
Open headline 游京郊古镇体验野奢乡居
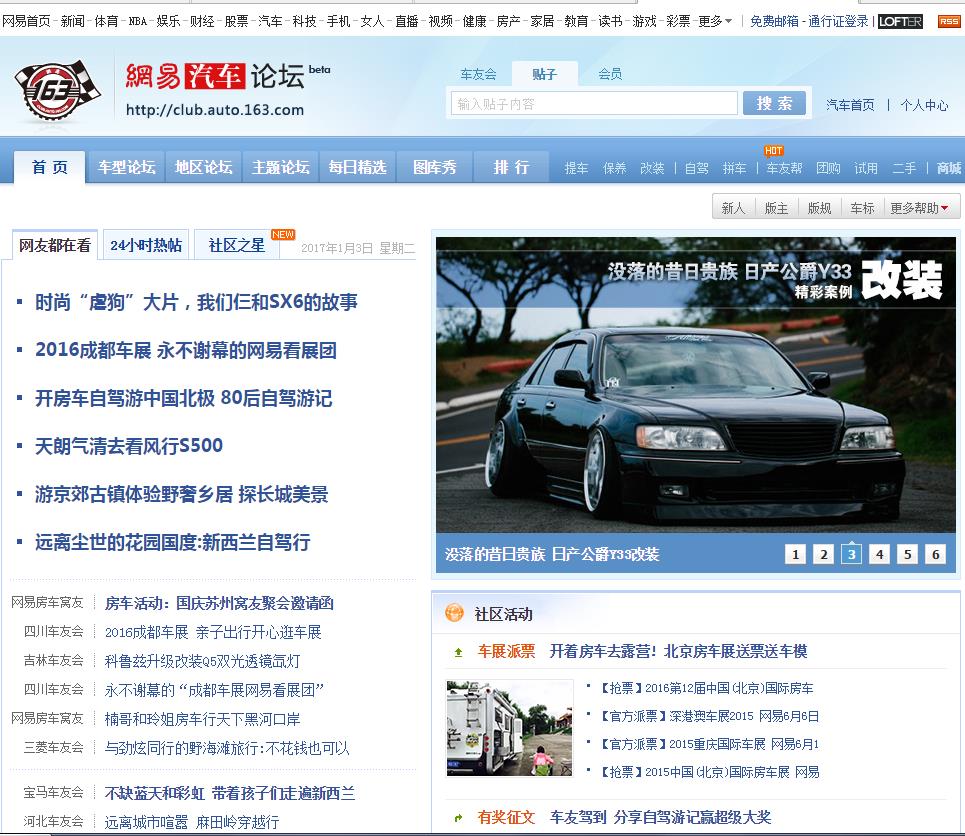point(182,494)
